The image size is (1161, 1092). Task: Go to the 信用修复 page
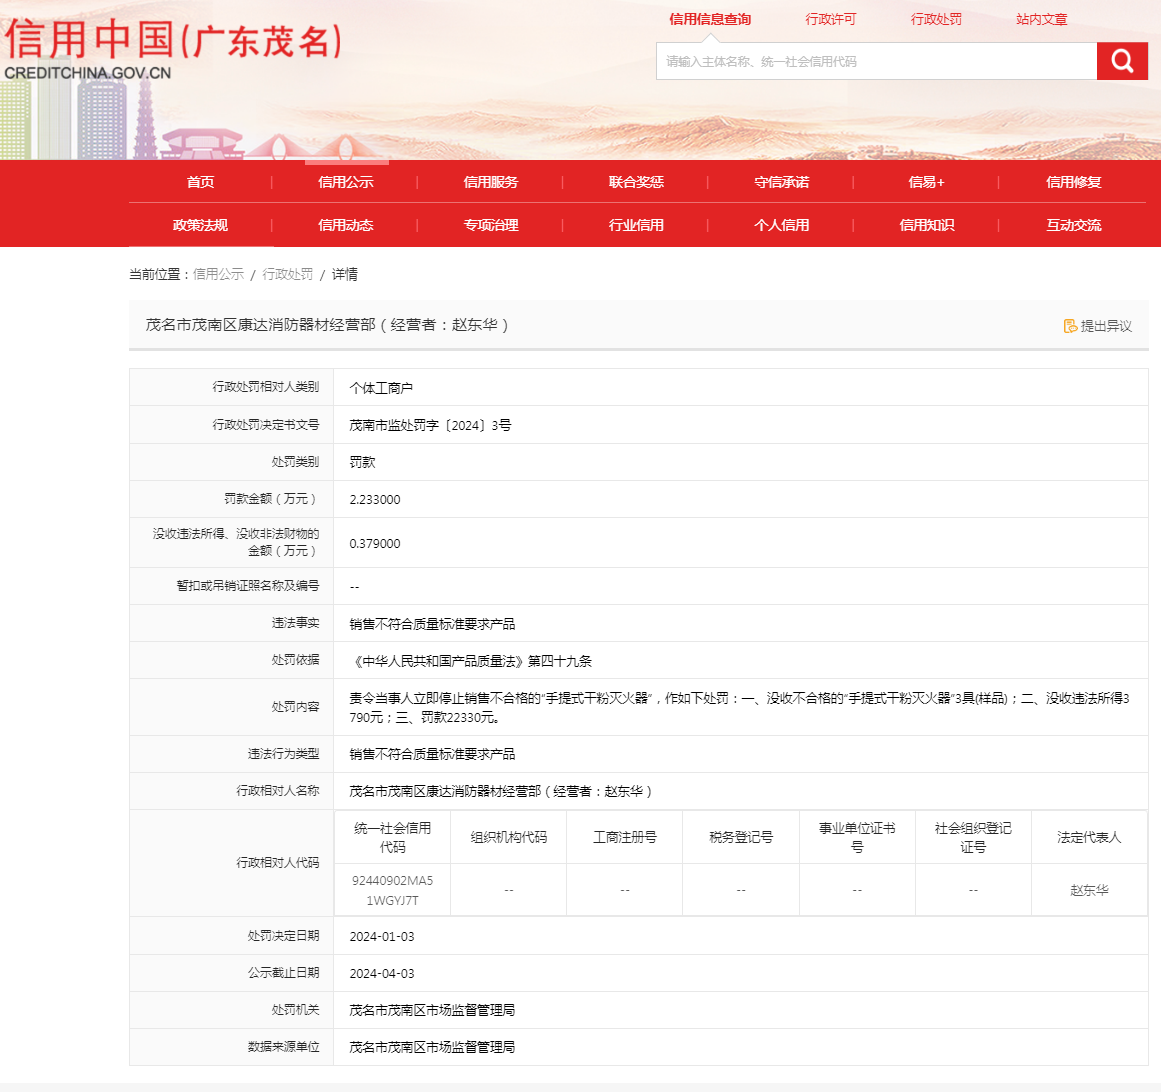click(1073, 182)
